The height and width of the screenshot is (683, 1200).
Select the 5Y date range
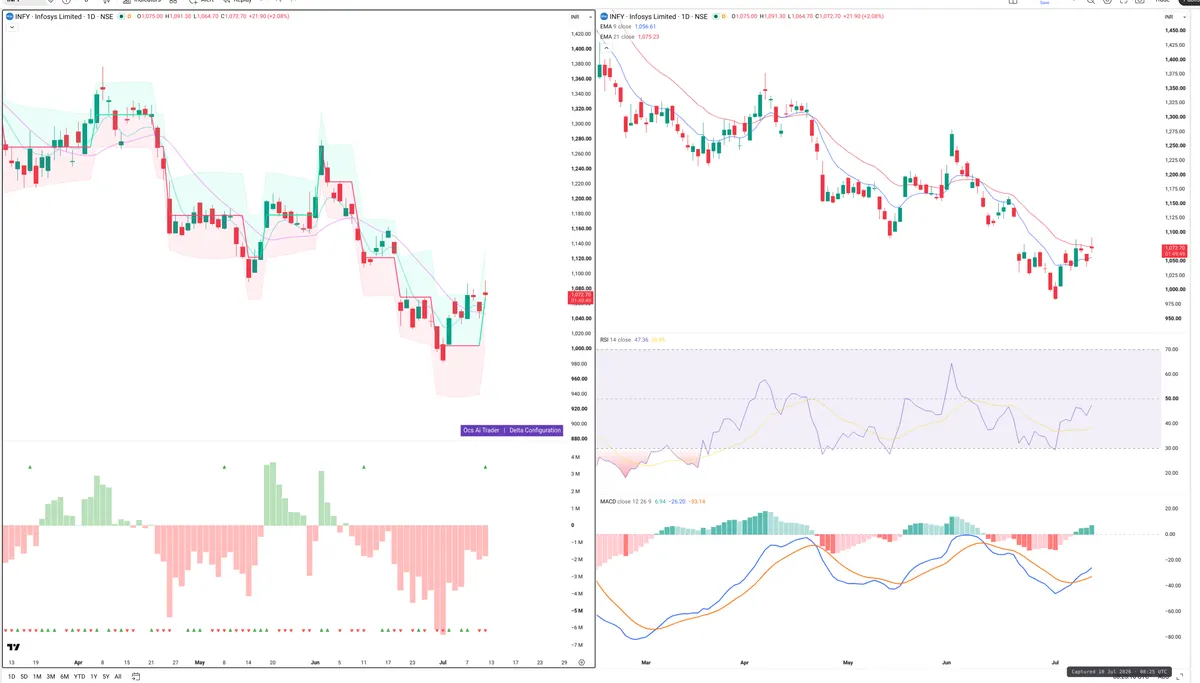[x=105, y=676]
